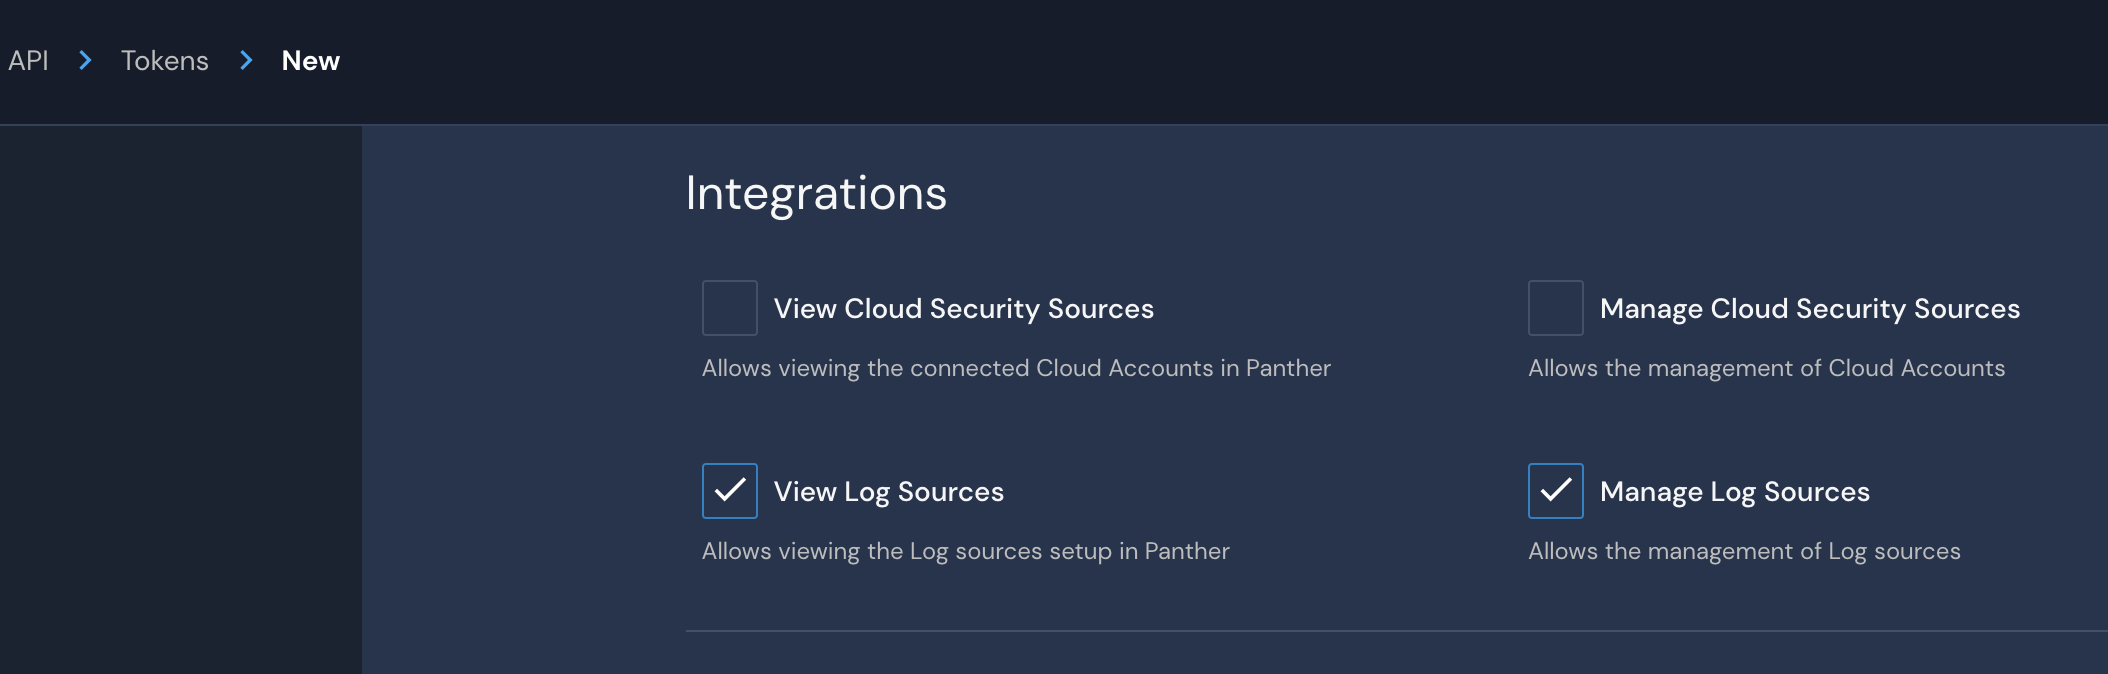Click the 'Allows viewing the Log sources setup' description

(965, 551)
